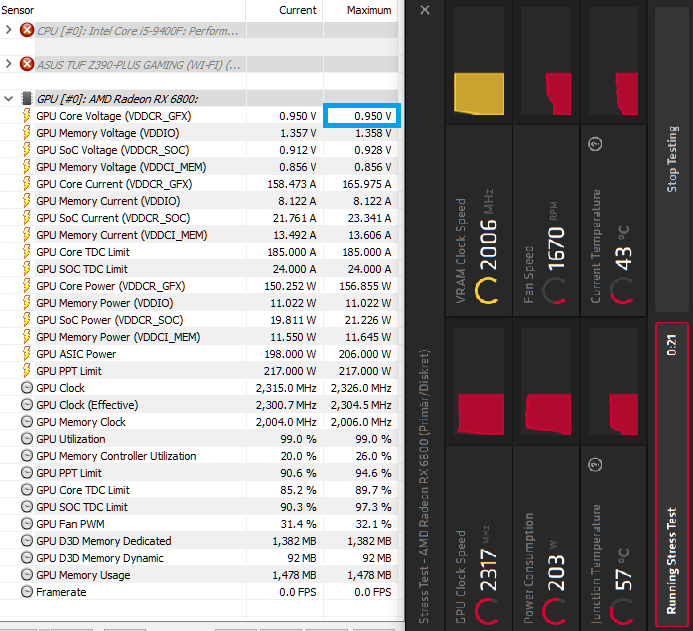The height and width of the screenshot is (631, 693).
Task: Click the lightning icon for GPU Memory Voltage (VDDIO)
Action: coord(27,133)
